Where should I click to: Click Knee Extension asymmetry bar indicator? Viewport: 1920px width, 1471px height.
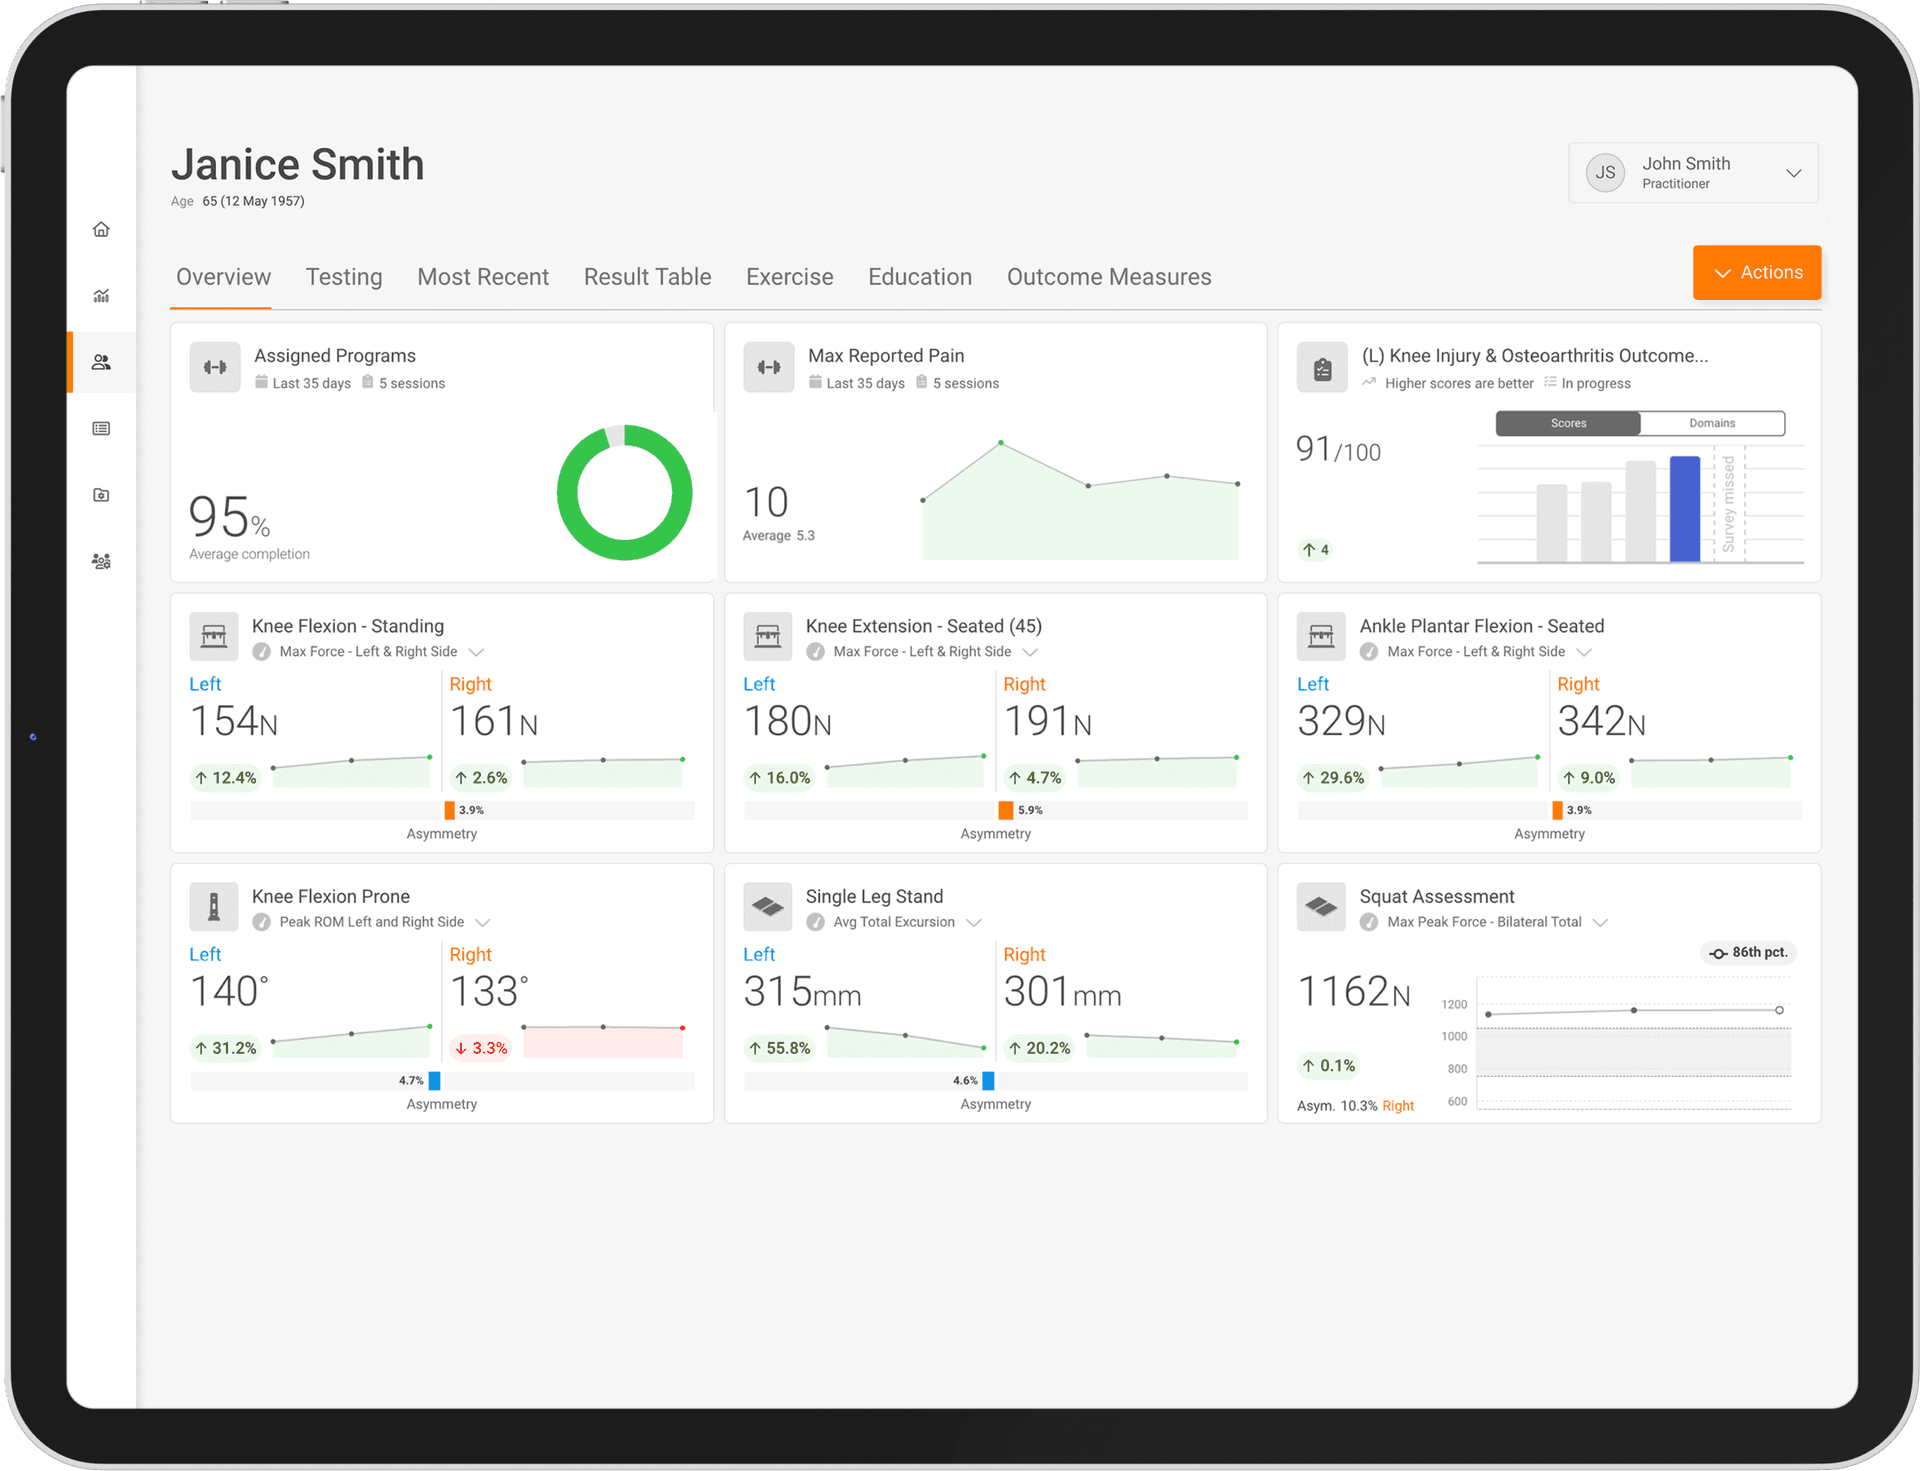tap(1005, 810)
